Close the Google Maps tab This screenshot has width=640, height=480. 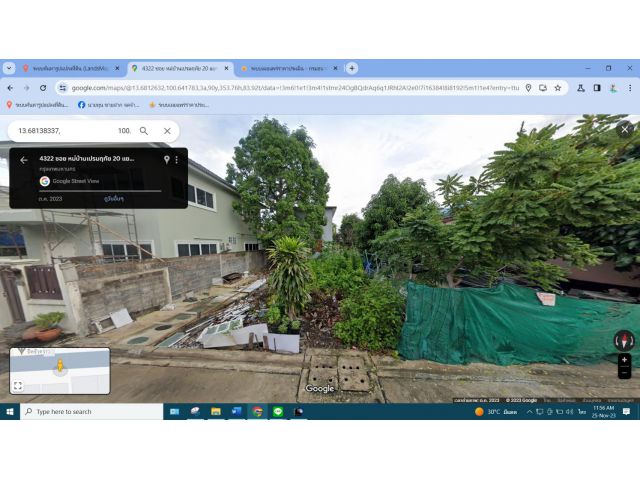(x=227, y=69)
